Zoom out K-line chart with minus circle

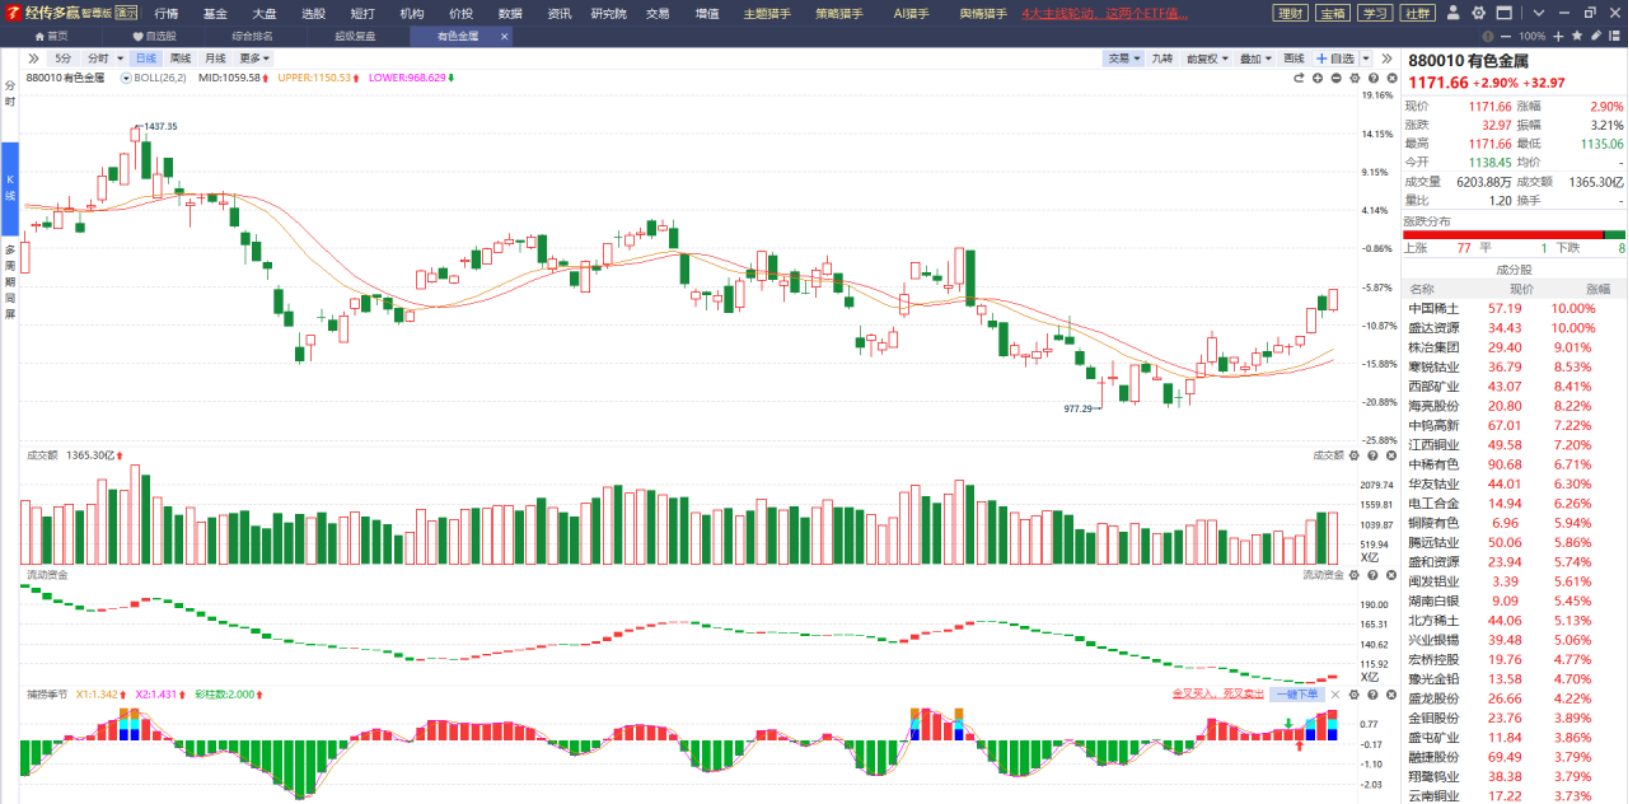point(1336,78)
